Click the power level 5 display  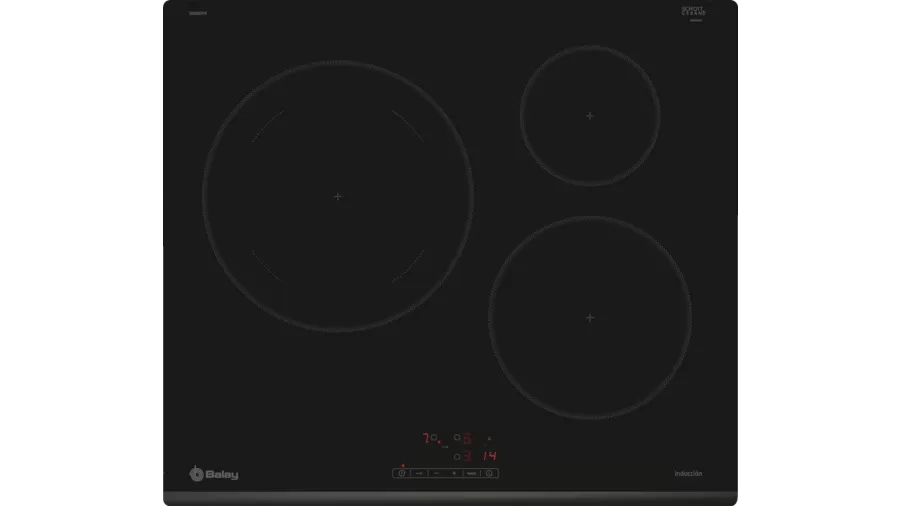click(x=467, y=438)
